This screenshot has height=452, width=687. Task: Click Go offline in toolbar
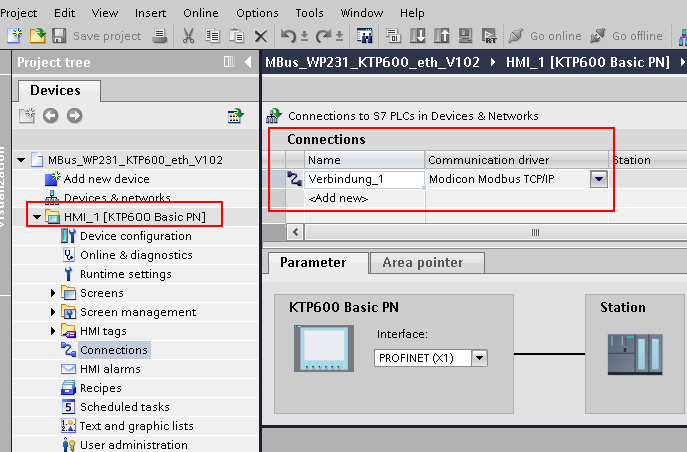pyautogui.click(x=626, y=36)
